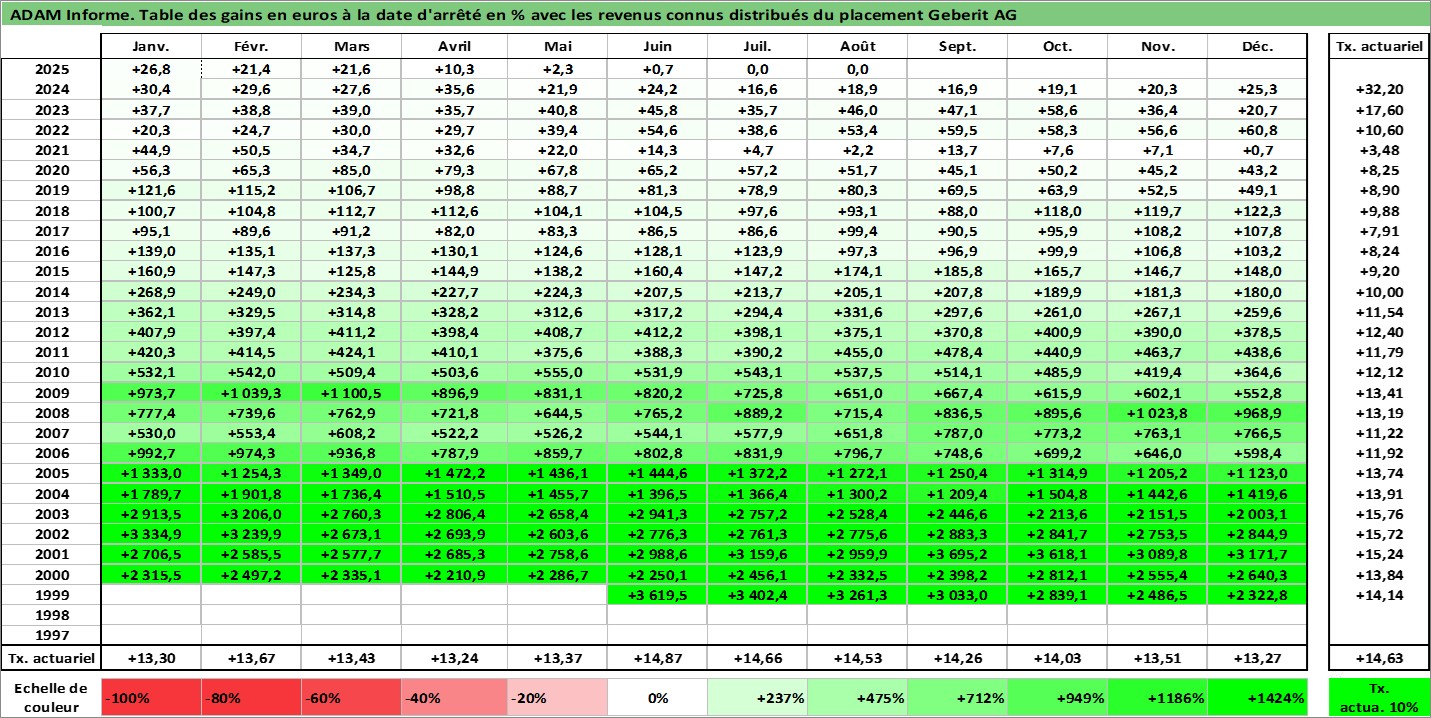Click cell value +3 334,9
Viewport: 1431px width, 718px height.
(152, 534)
